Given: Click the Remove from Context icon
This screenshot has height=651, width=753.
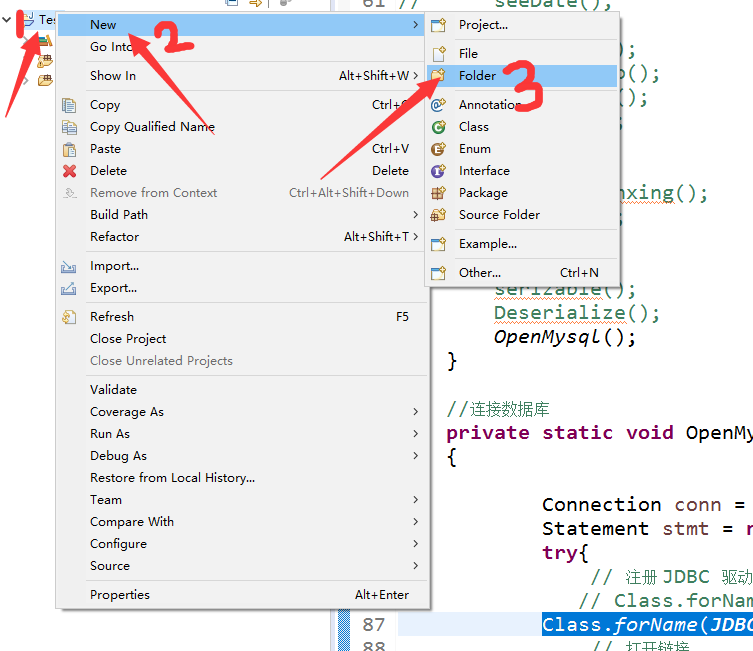Looking at the screenshot, I should [70, 193].
